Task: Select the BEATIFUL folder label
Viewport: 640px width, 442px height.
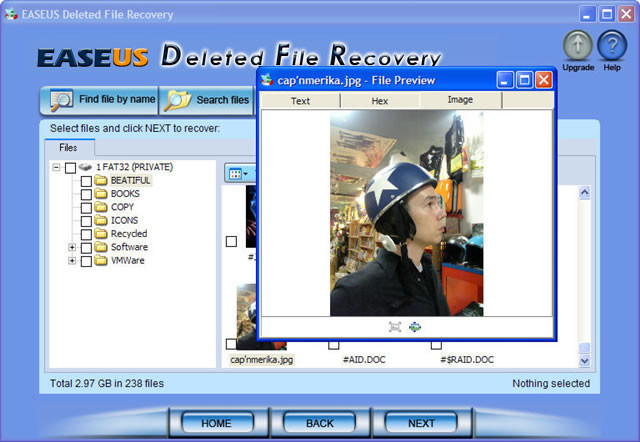Action: (x=131, y=180)
